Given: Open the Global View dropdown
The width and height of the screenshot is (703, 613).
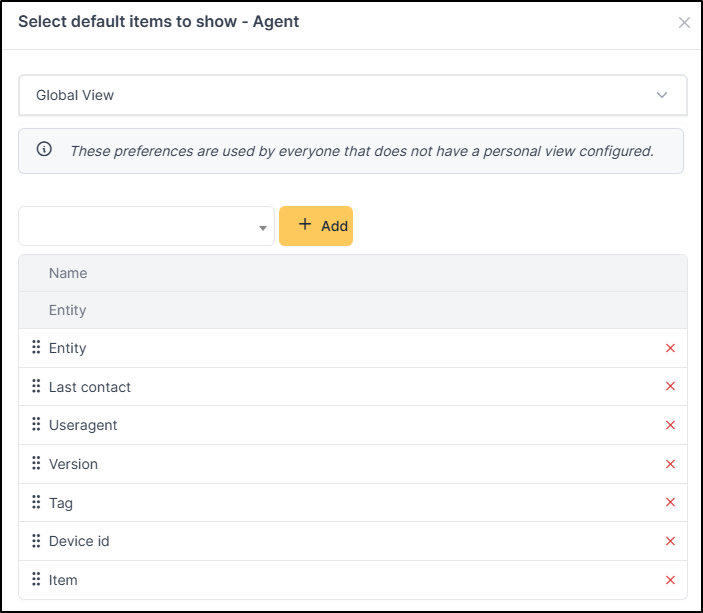Looking at the screenshot, I should click(352, 95).
